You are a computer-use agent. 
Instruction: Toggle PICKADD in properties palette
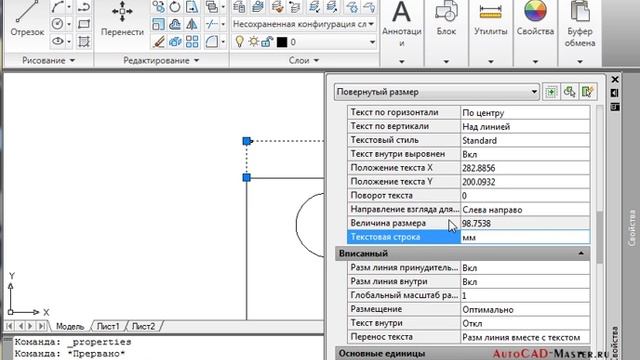point(551,92)
